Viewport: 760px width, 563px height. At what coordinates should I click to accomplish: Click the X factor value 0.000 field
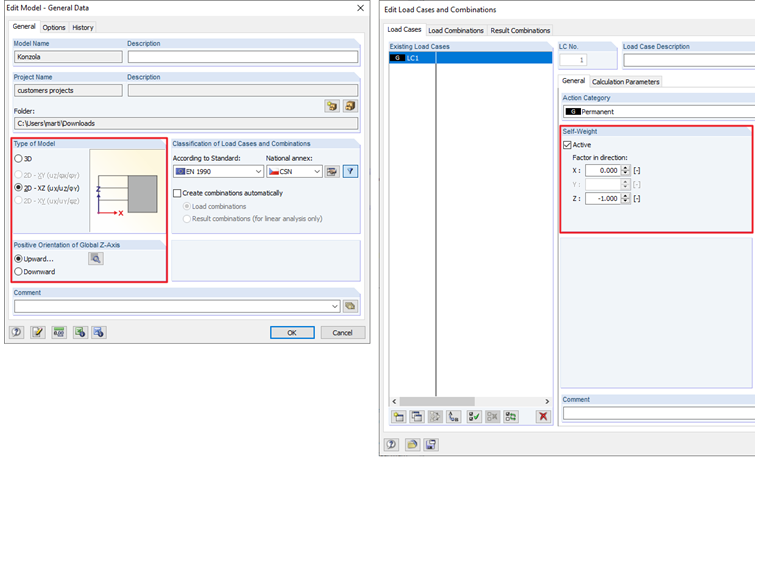(x=603, y=171)
